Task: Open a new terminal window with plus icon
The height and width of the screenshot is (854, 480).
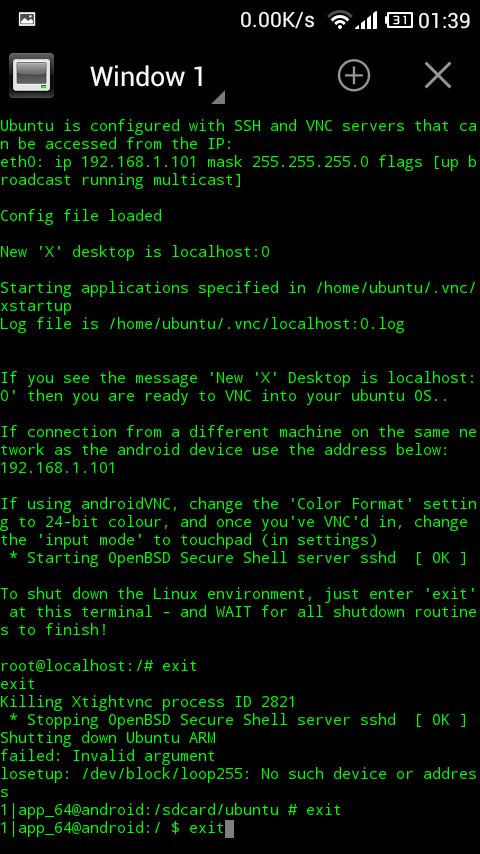Action: [x=354, y=75]
